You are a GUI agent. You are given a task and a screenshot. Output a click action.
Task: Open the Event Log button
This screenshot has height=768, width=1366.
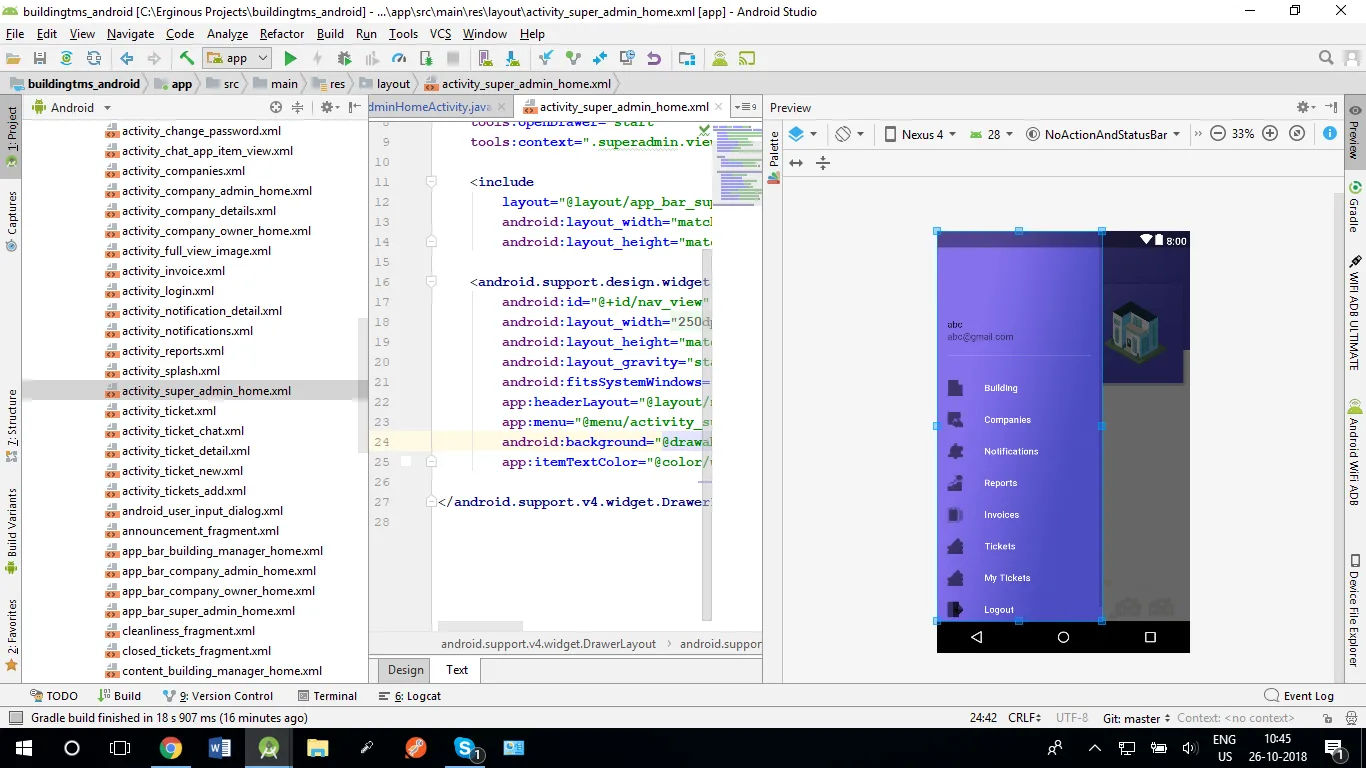(1298, 696)
